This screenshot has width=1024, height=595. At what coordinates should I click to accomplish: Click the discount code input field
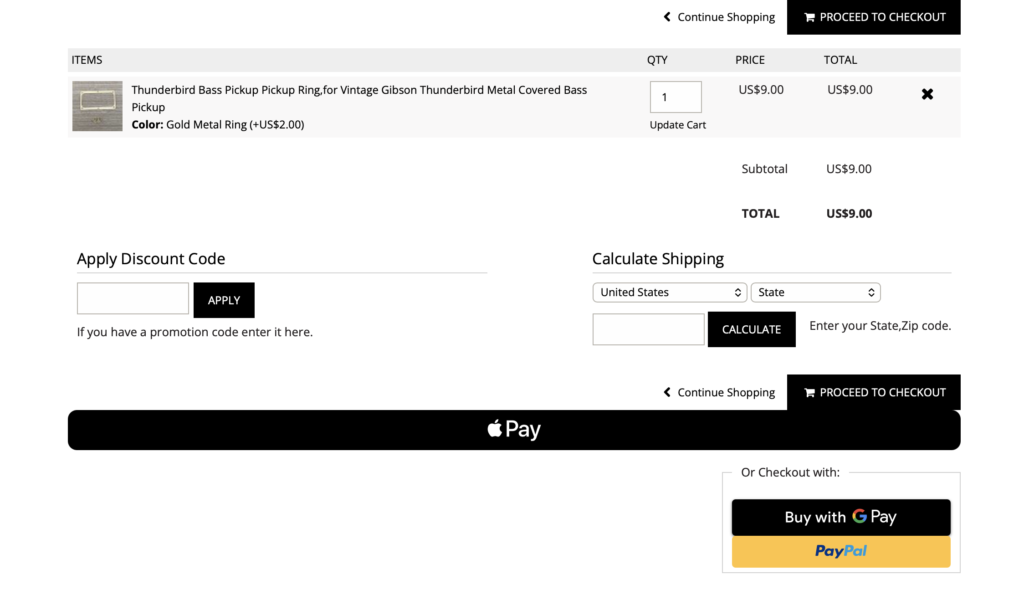click(133, 299)
